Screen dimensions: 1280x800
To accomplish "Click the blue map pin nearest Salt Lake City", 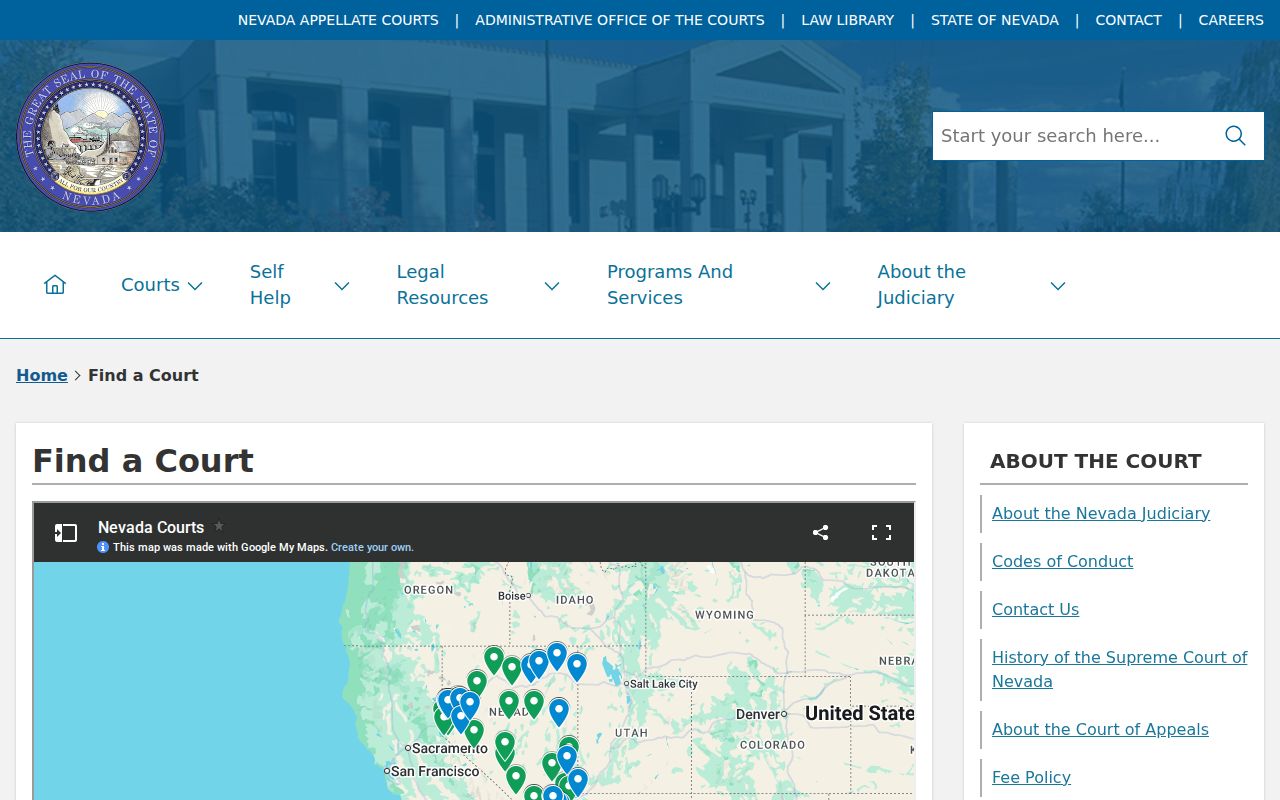I will (577, 666).
